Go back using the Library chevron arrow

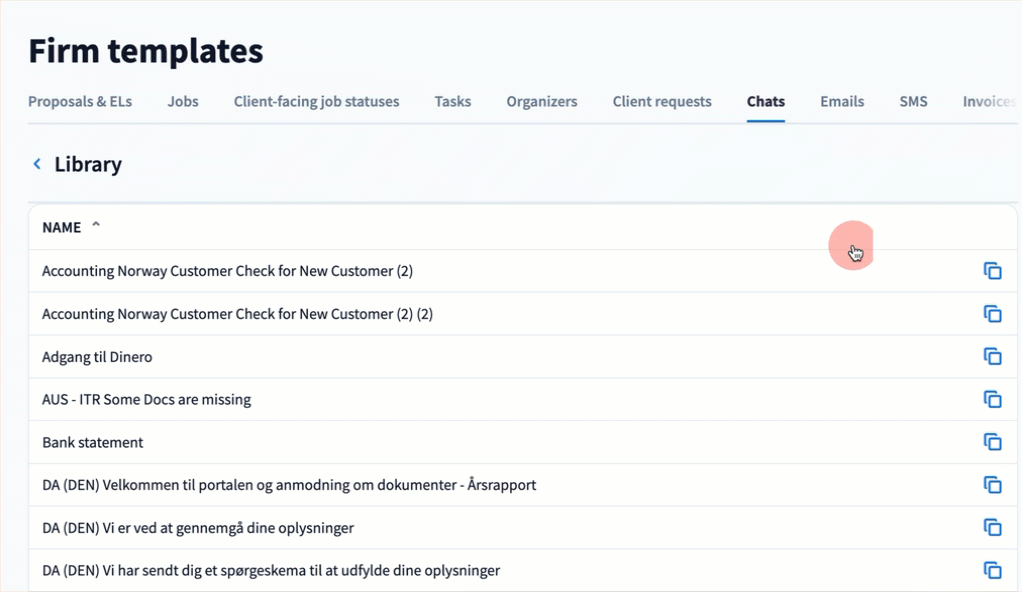(x=37, y=164)
